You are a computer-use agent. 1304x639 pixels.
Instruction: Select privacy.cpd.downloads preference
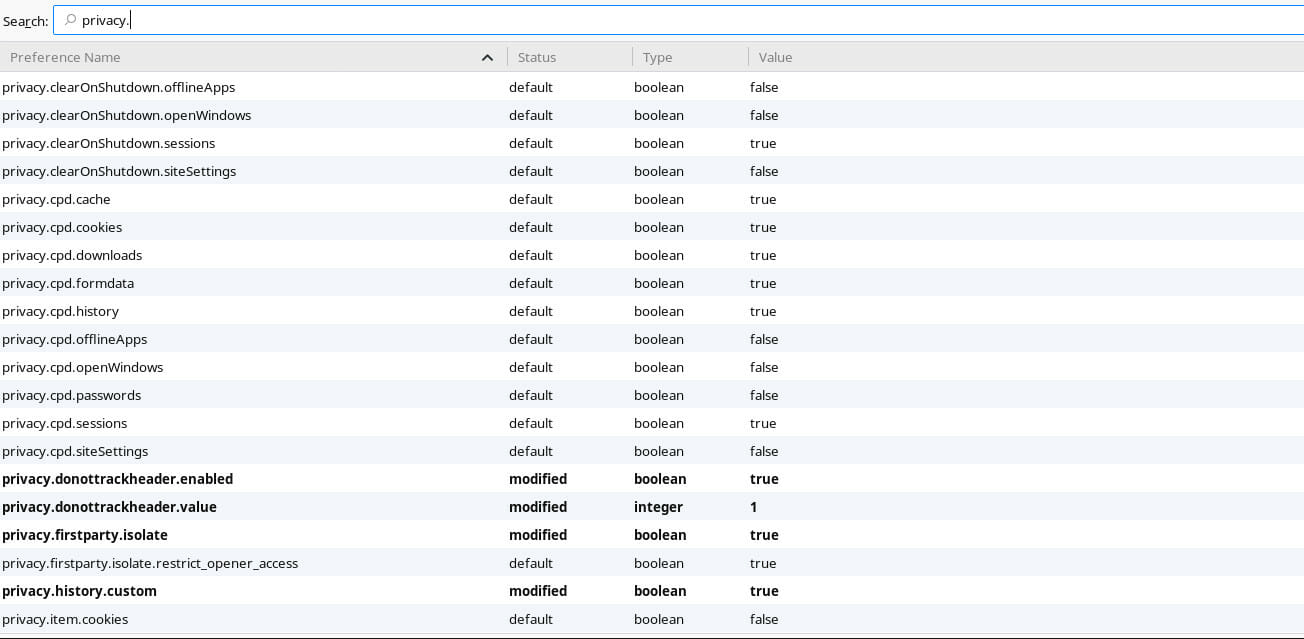tap(72, 255)
